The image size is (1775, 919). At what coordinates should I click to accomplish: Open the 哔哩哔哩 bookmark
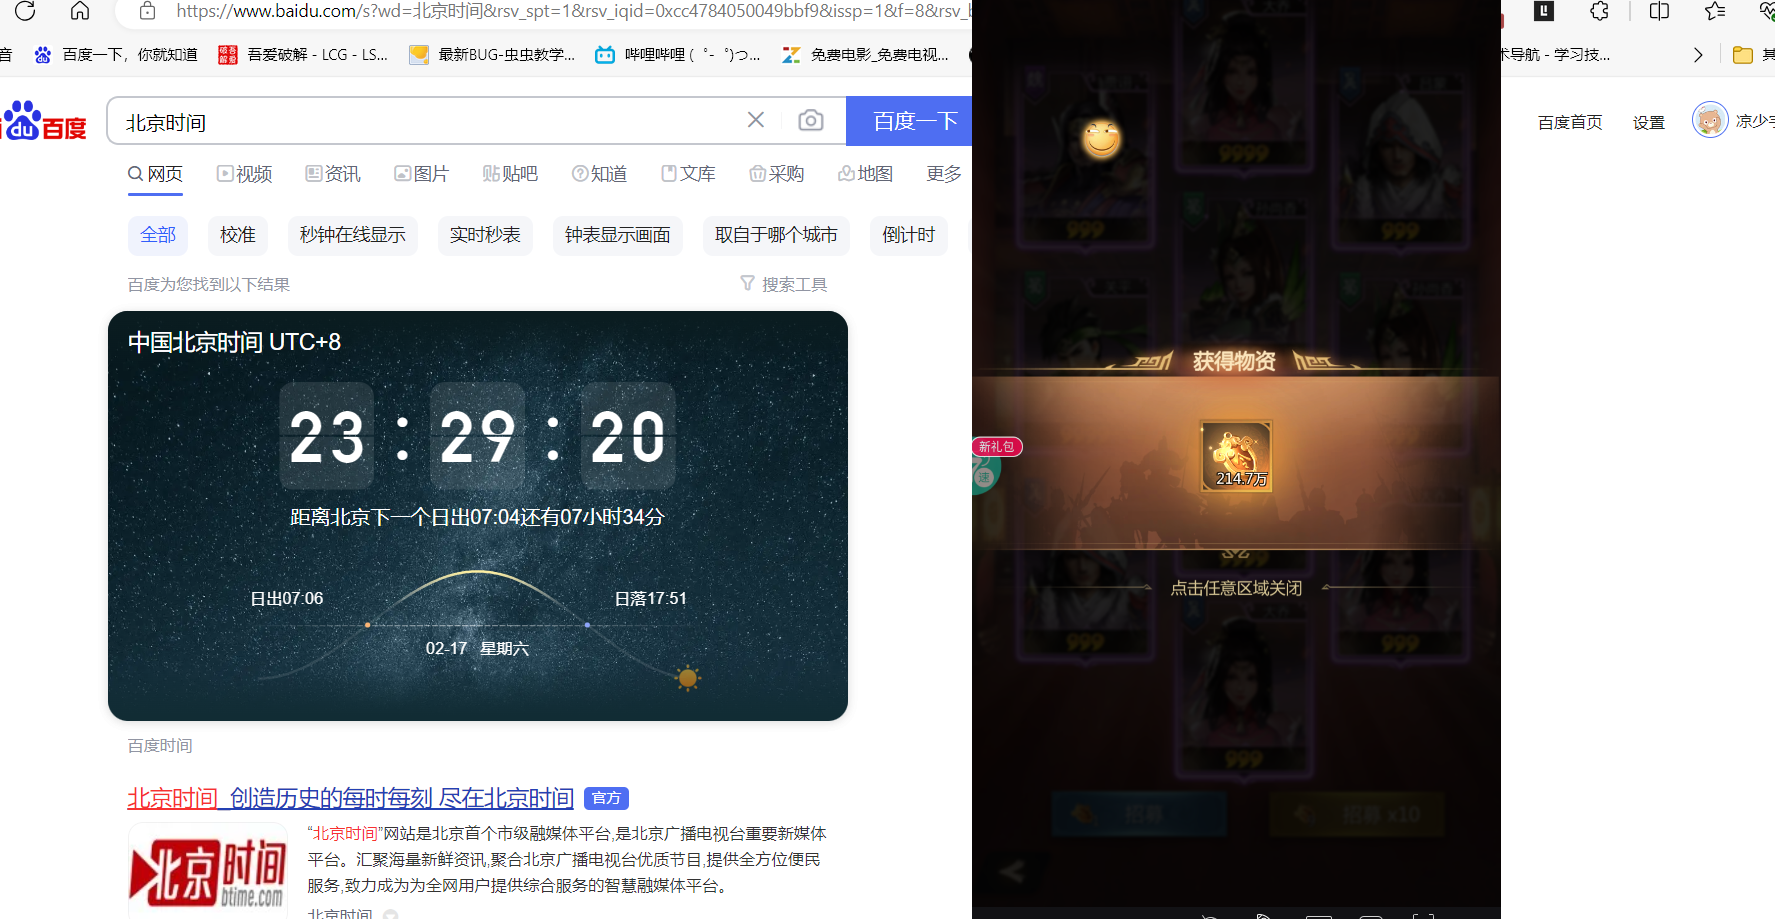pyautogui.click(x=678, y=54)
